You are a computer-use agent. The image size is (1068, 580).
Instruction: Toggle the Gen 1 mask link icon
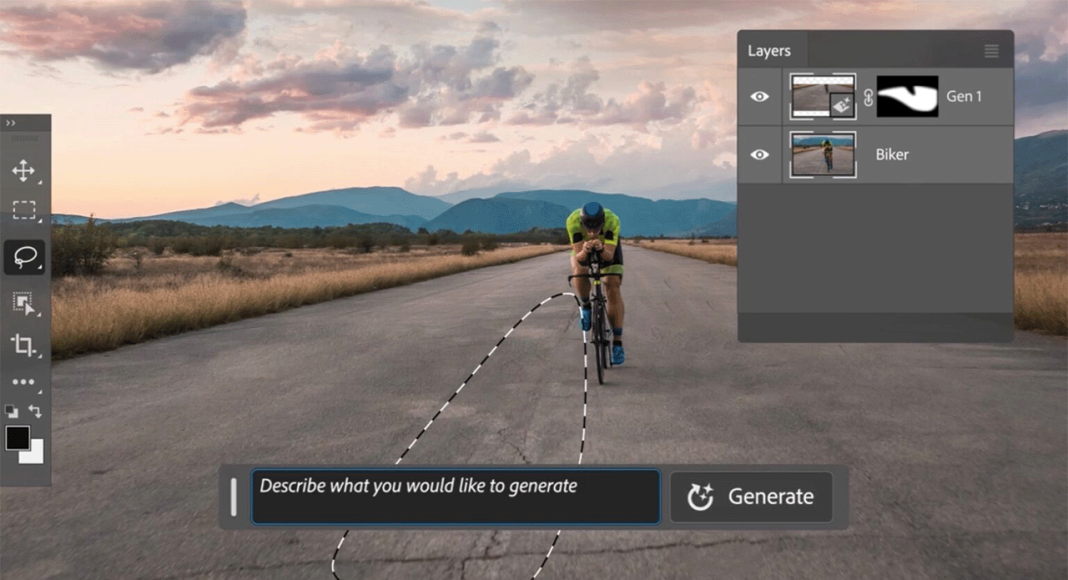click(868, 97)
